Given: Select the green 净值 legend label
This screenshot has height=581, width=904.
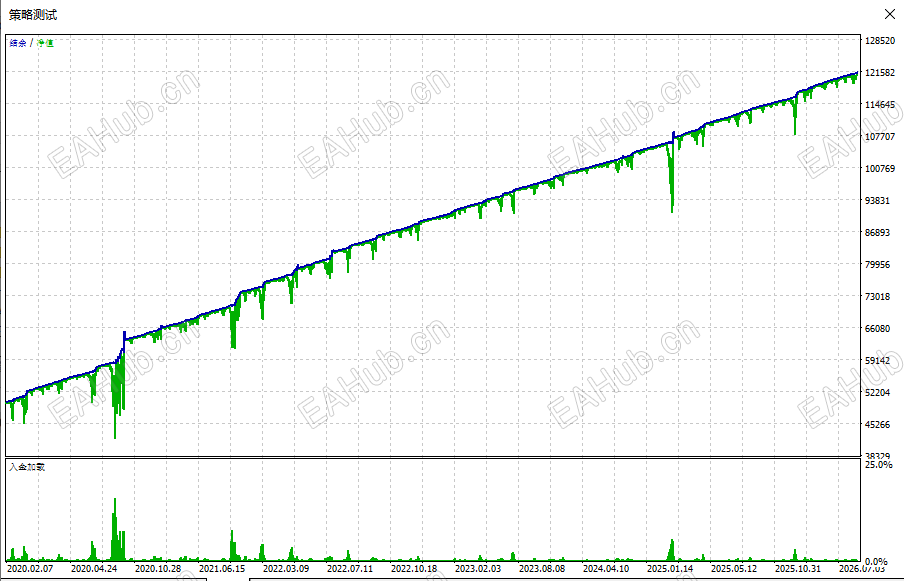Looking at the screenshot, I should [x=45, y=43].
